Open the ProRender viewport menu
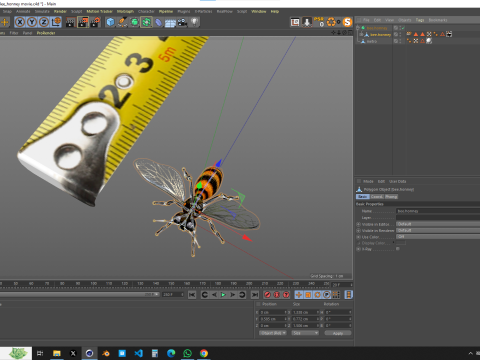The width and height of the screenshot is (480, 360). click(x=46, y=33)
